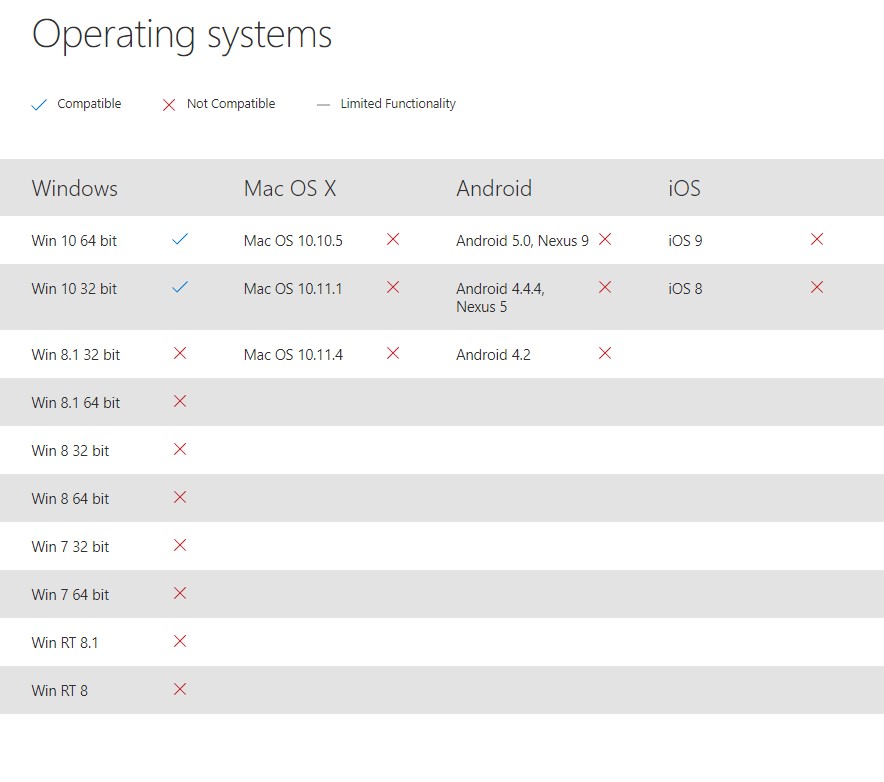Click the Limited Functionality dash icon
This screenshot has width=884, height=782.
point(323,105)
